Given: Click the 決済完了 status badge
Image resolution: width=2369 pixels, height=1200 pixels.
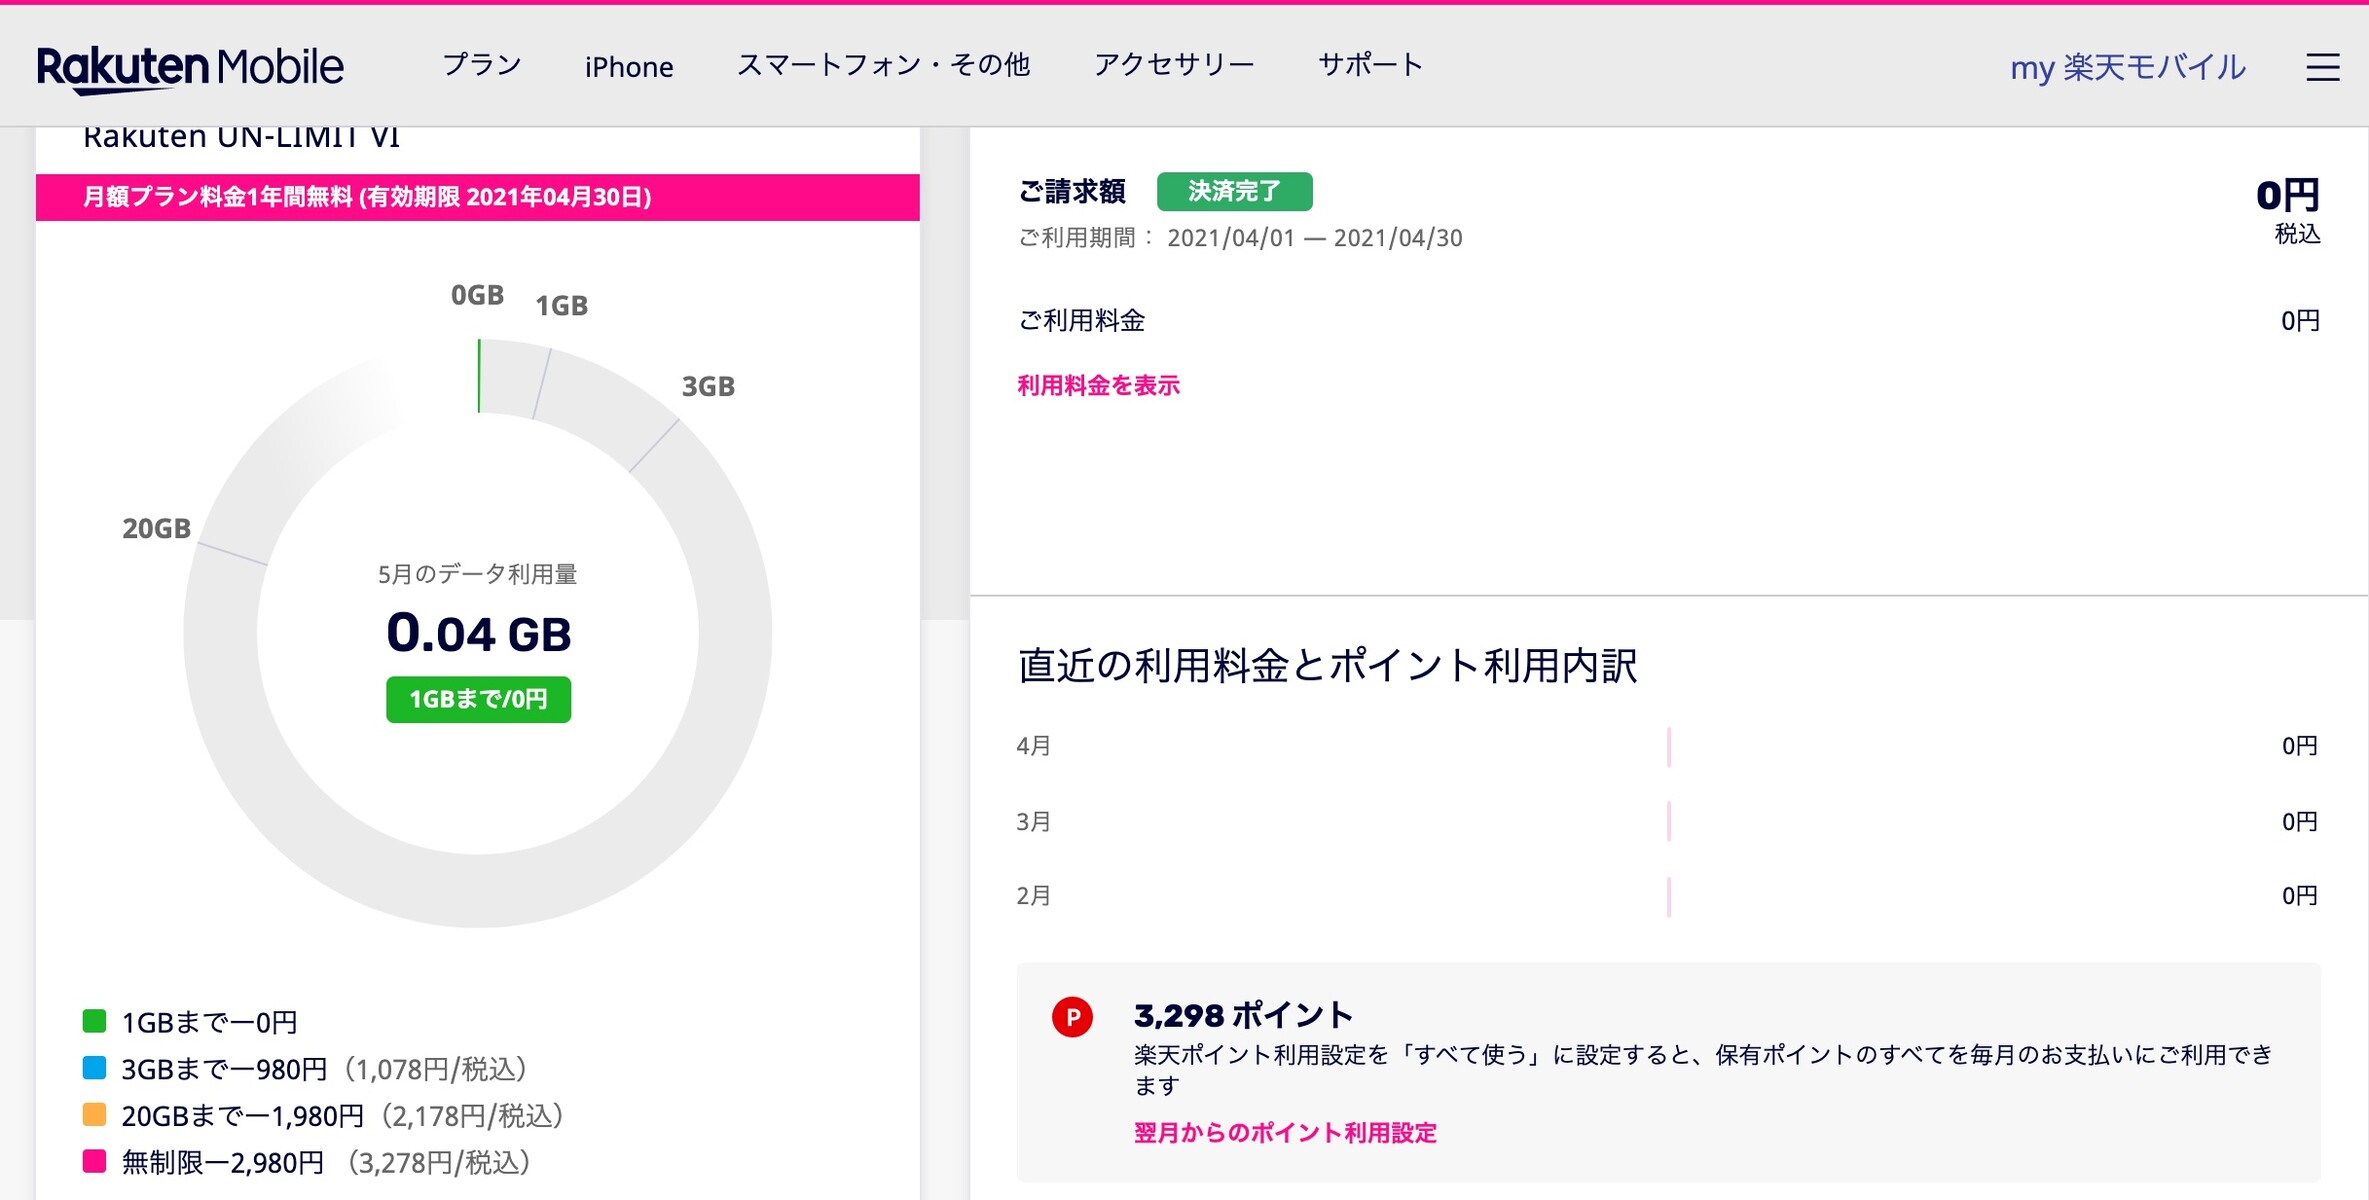Looking at the screenshot, I should coord(1234,191).
